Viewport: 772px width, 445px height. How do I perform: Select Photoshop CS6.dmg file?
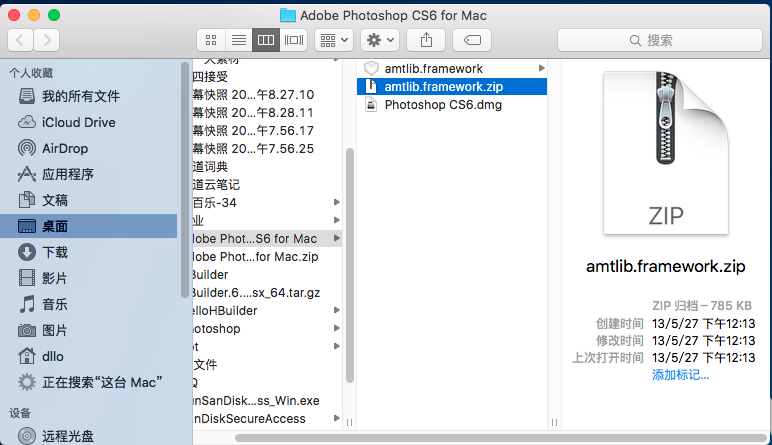click(451, 105)
